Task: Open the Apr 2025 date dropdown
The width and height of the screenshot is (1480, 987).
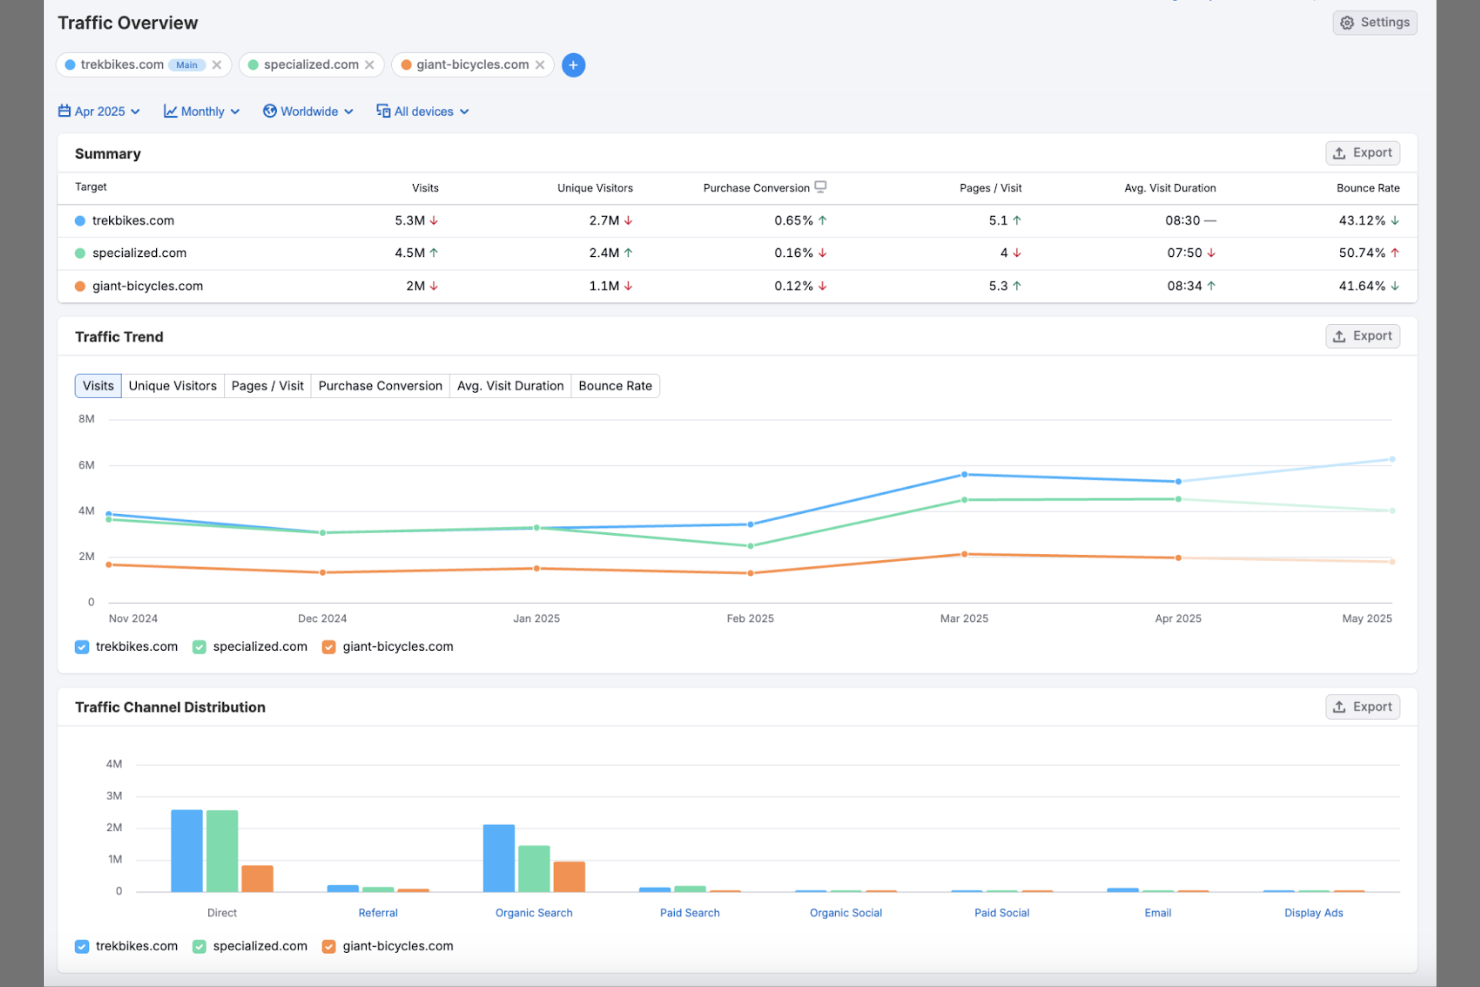Action: tap(99, 111)
